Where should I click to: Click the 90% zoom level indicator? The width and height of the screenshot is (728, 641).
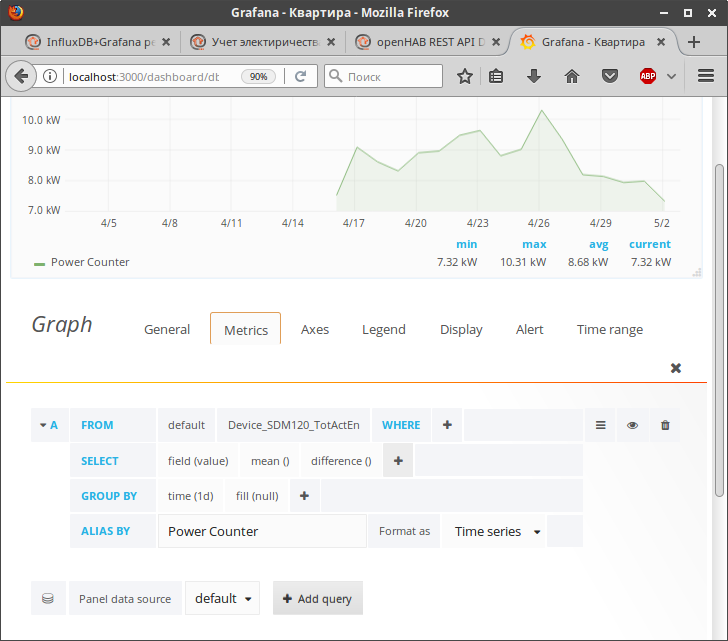click(x=258, y=77)
